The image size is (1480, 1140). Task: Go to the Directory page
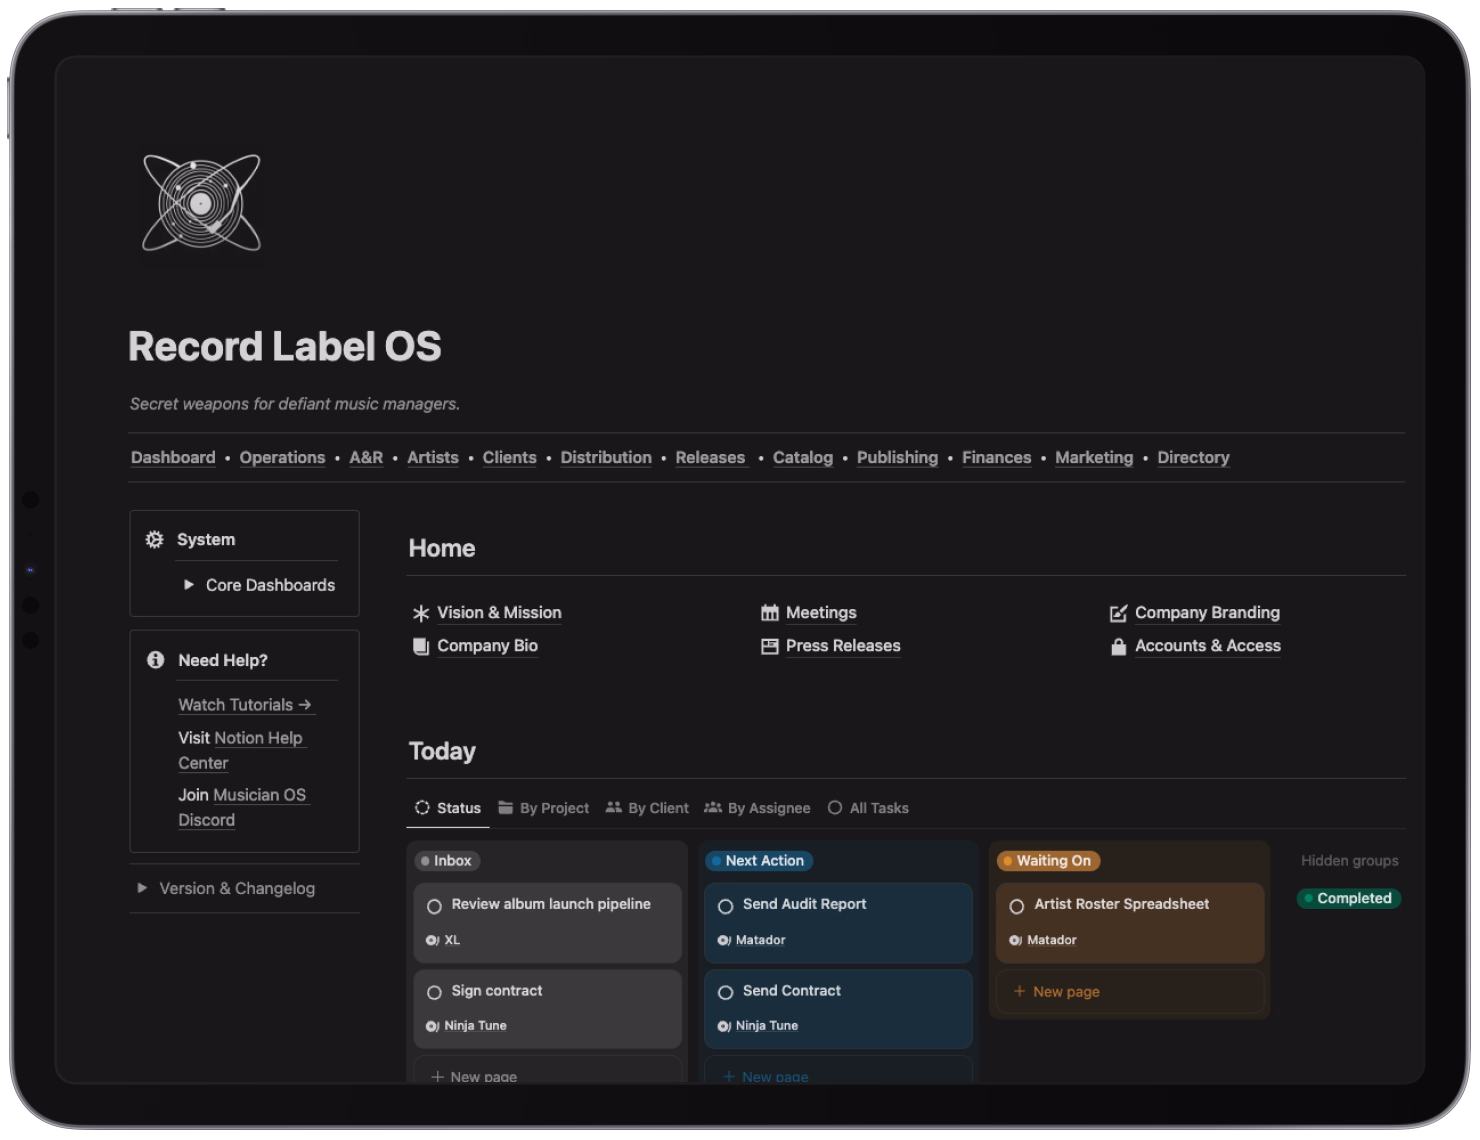(x=1193, y=457)
